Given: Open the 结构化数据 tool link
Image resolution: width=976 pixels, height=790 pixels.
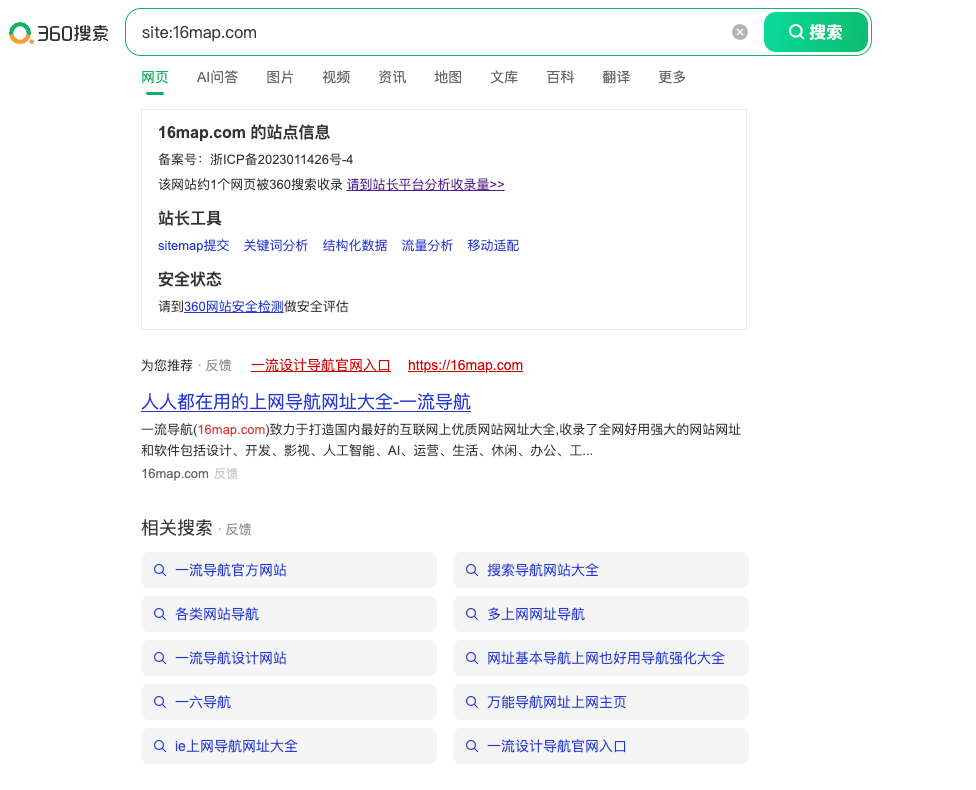Looking at the screenshot, I should coord(355,246).
